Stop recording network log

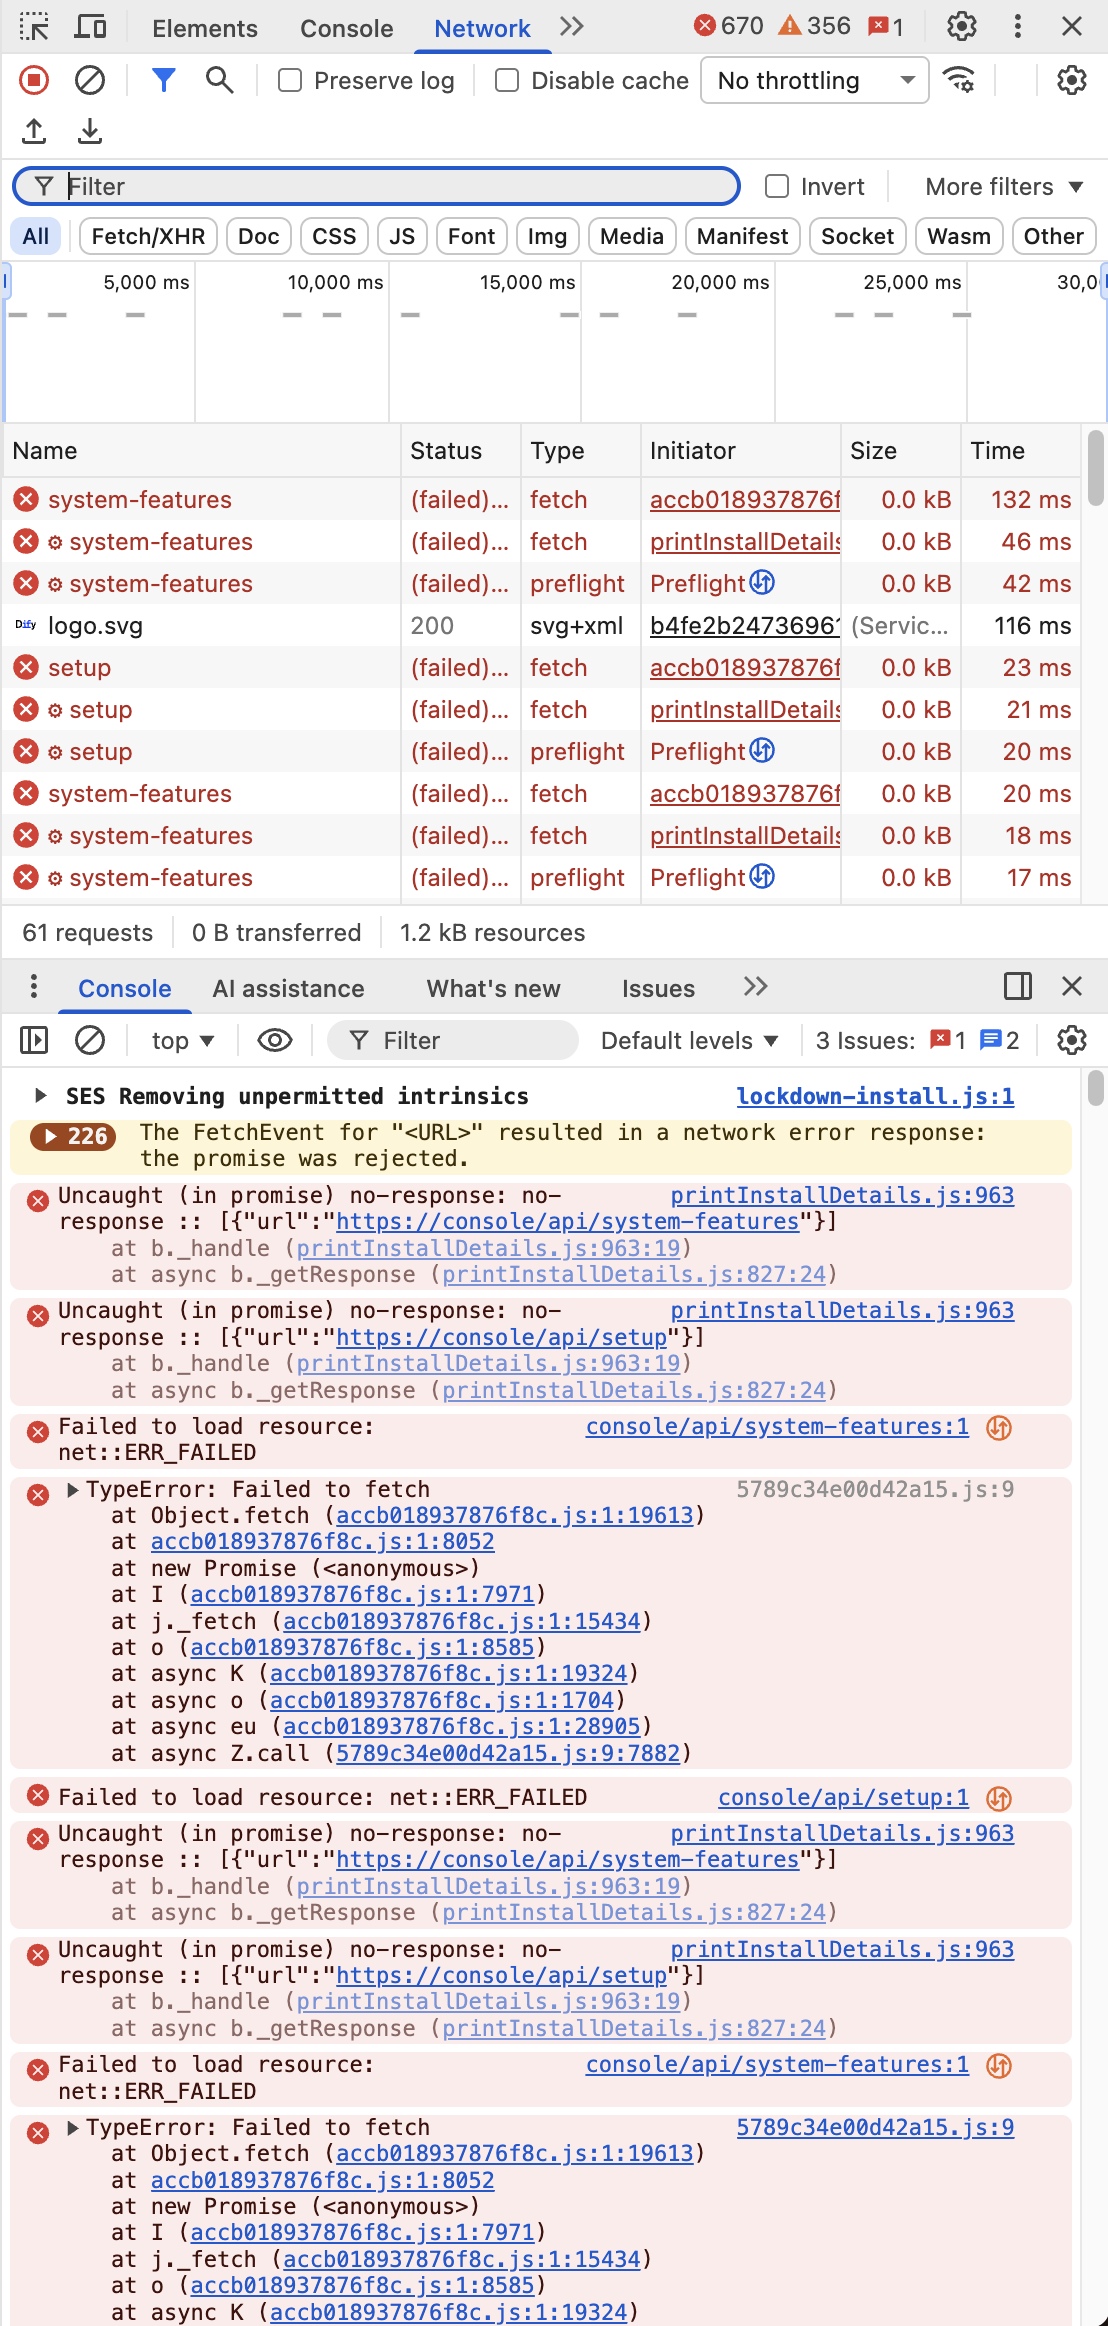point(34,80)
